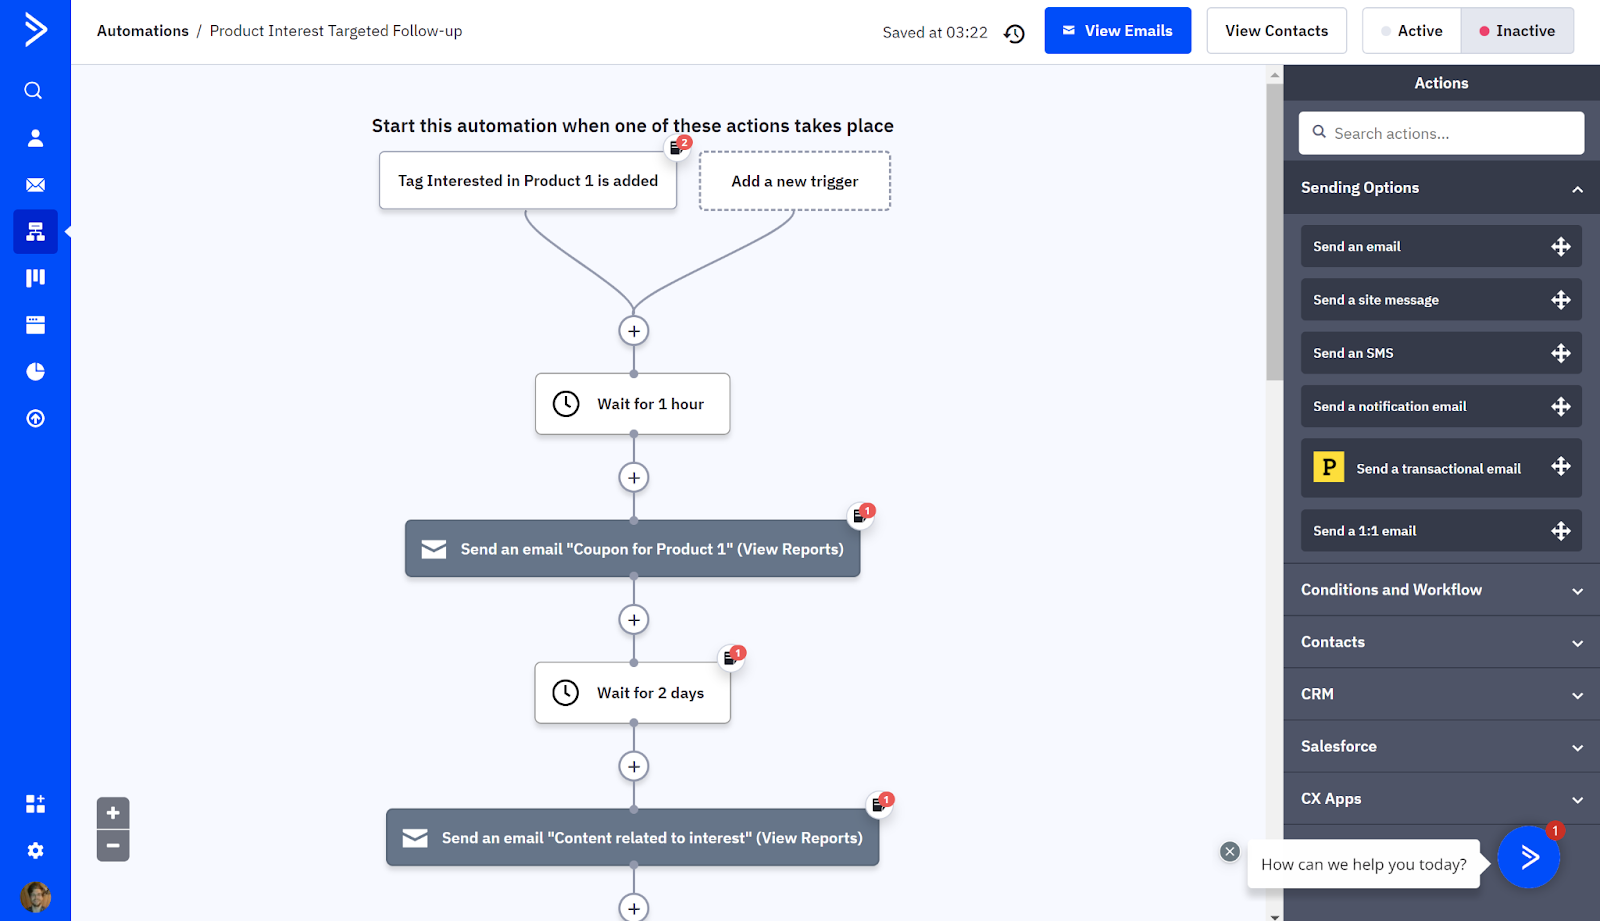Open the Deals pipeline icon in sidebar
The width and height of the screenshot is (1600, 921).
pyautogui.click(x=35, y=278)
